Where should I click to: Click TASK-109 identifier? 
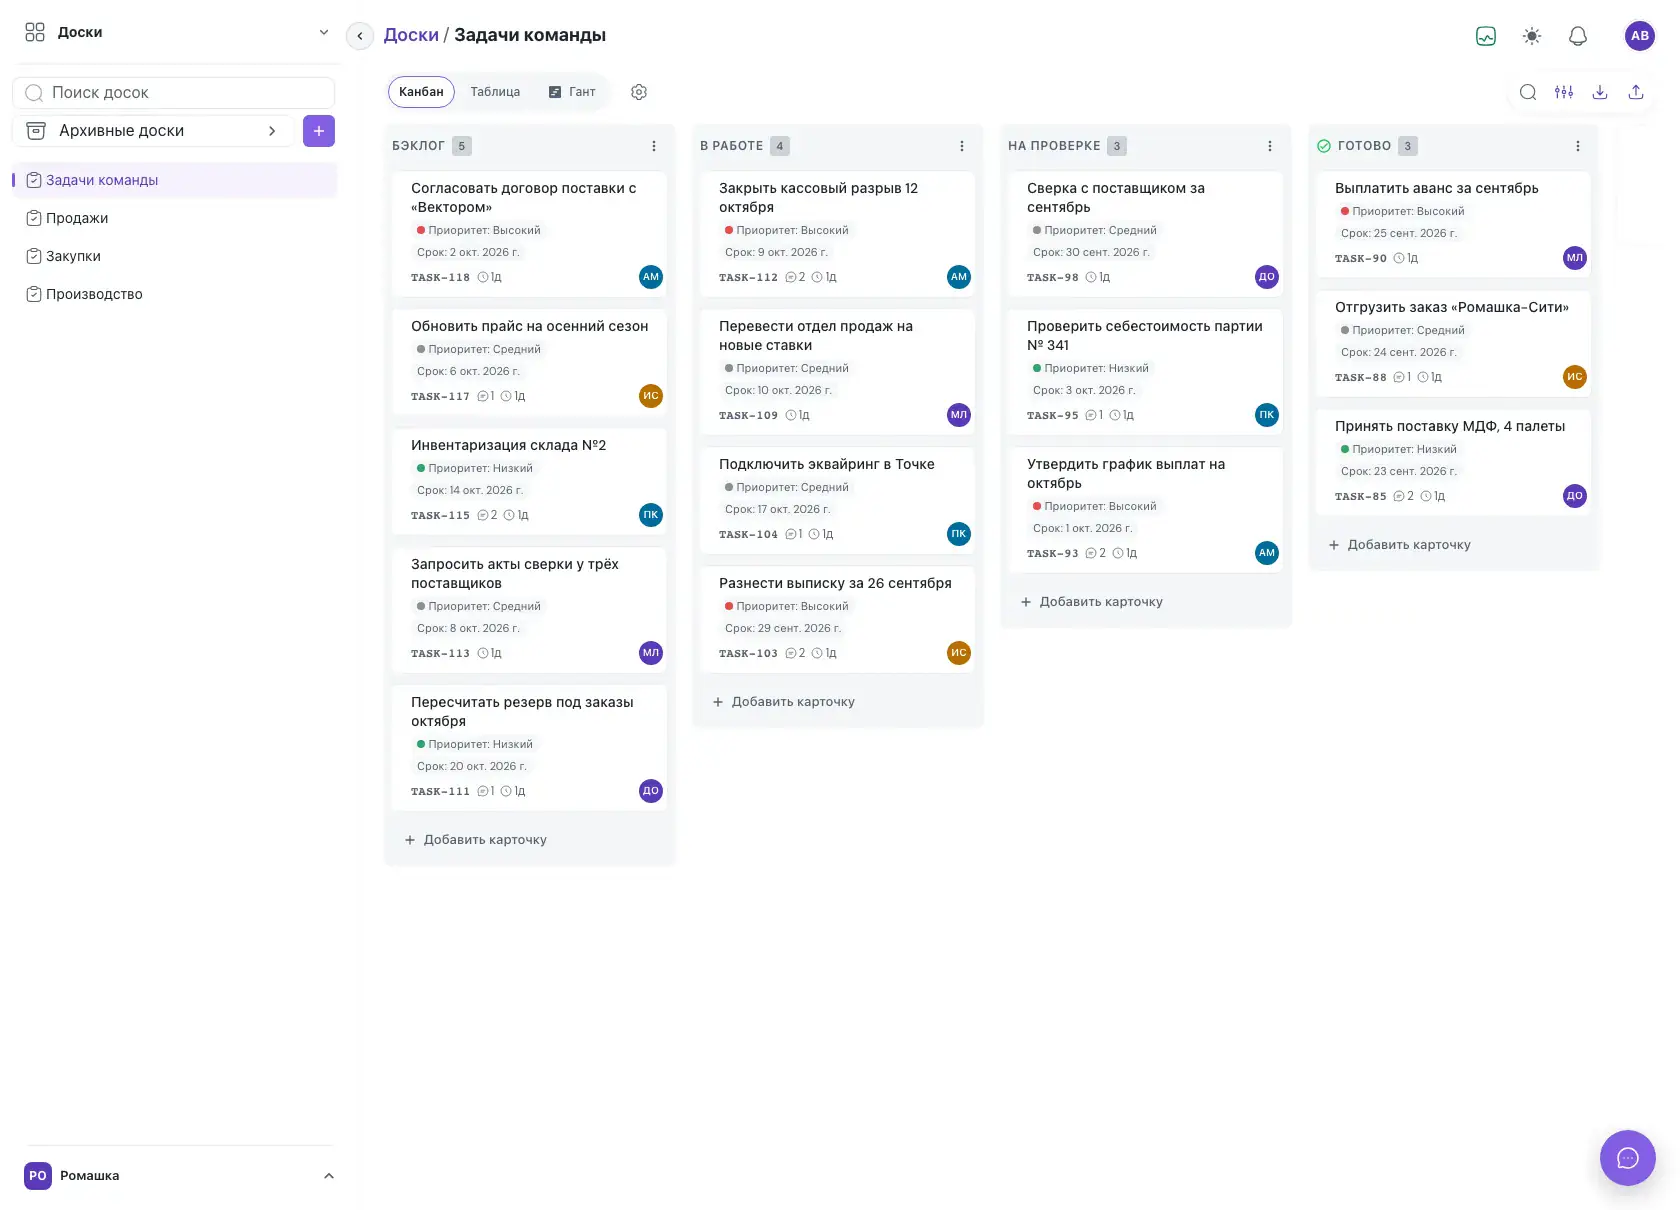click(748, 415)
